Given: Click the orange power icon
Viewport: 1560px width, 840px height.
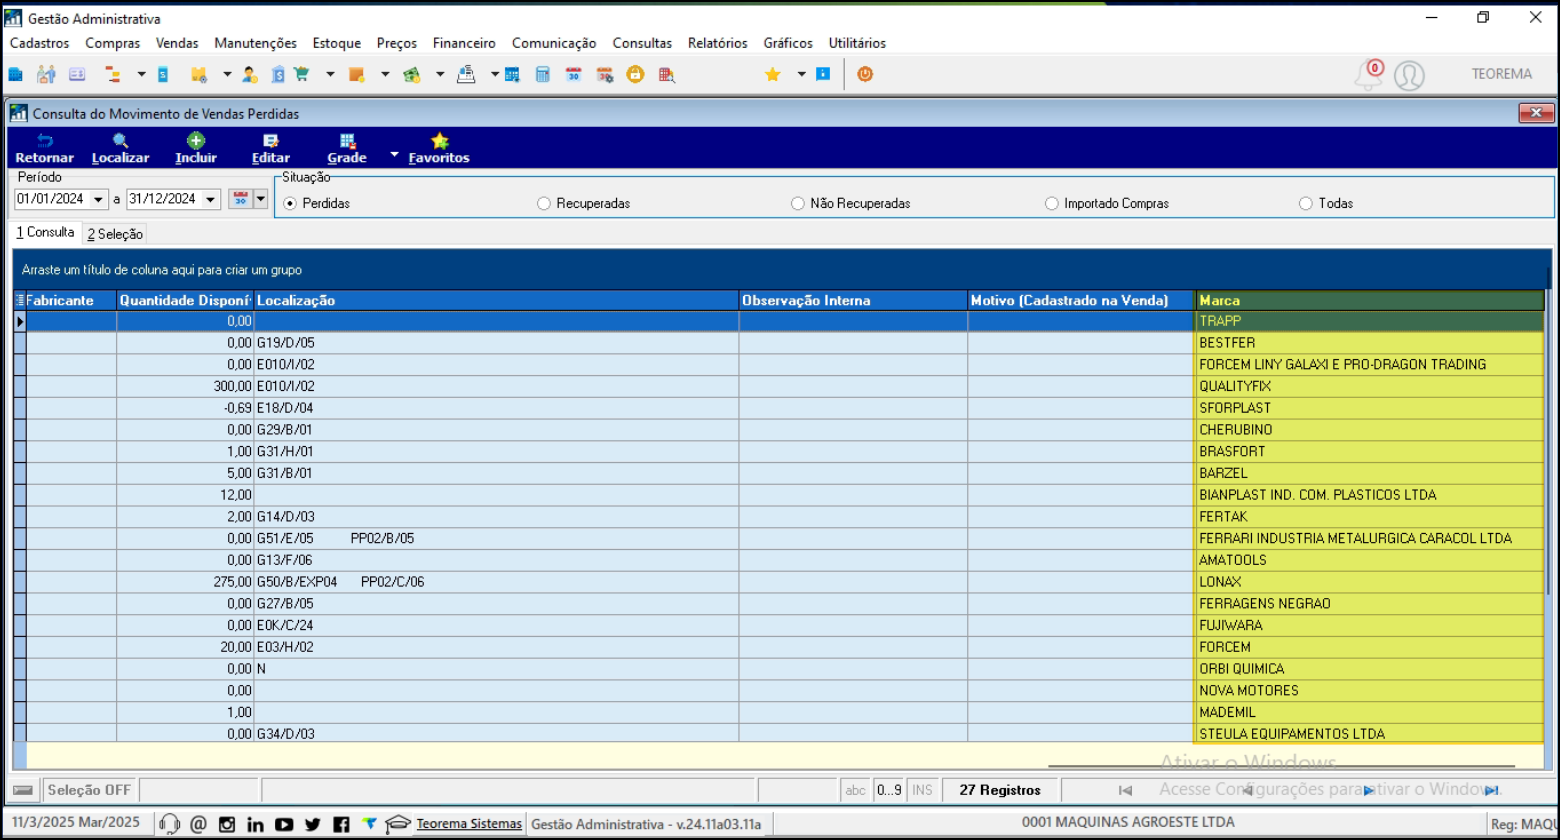Looking at the screenshot, I should 865,74.
